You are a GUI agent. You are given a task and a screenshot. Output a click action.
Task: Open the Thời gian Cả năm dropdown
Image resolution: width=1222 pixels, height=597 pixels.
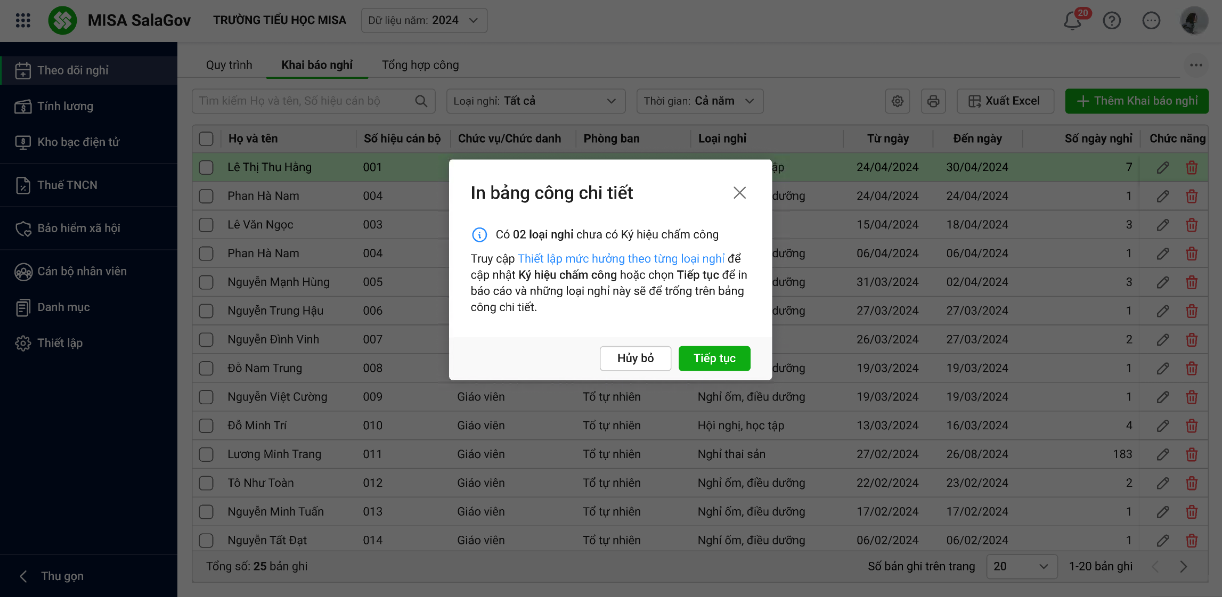(700, 101)
